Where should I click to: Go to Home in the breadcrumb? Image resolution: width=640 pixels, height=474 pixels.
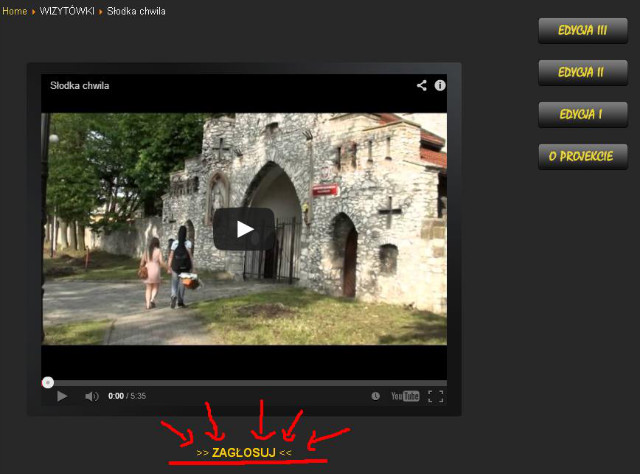15,11
